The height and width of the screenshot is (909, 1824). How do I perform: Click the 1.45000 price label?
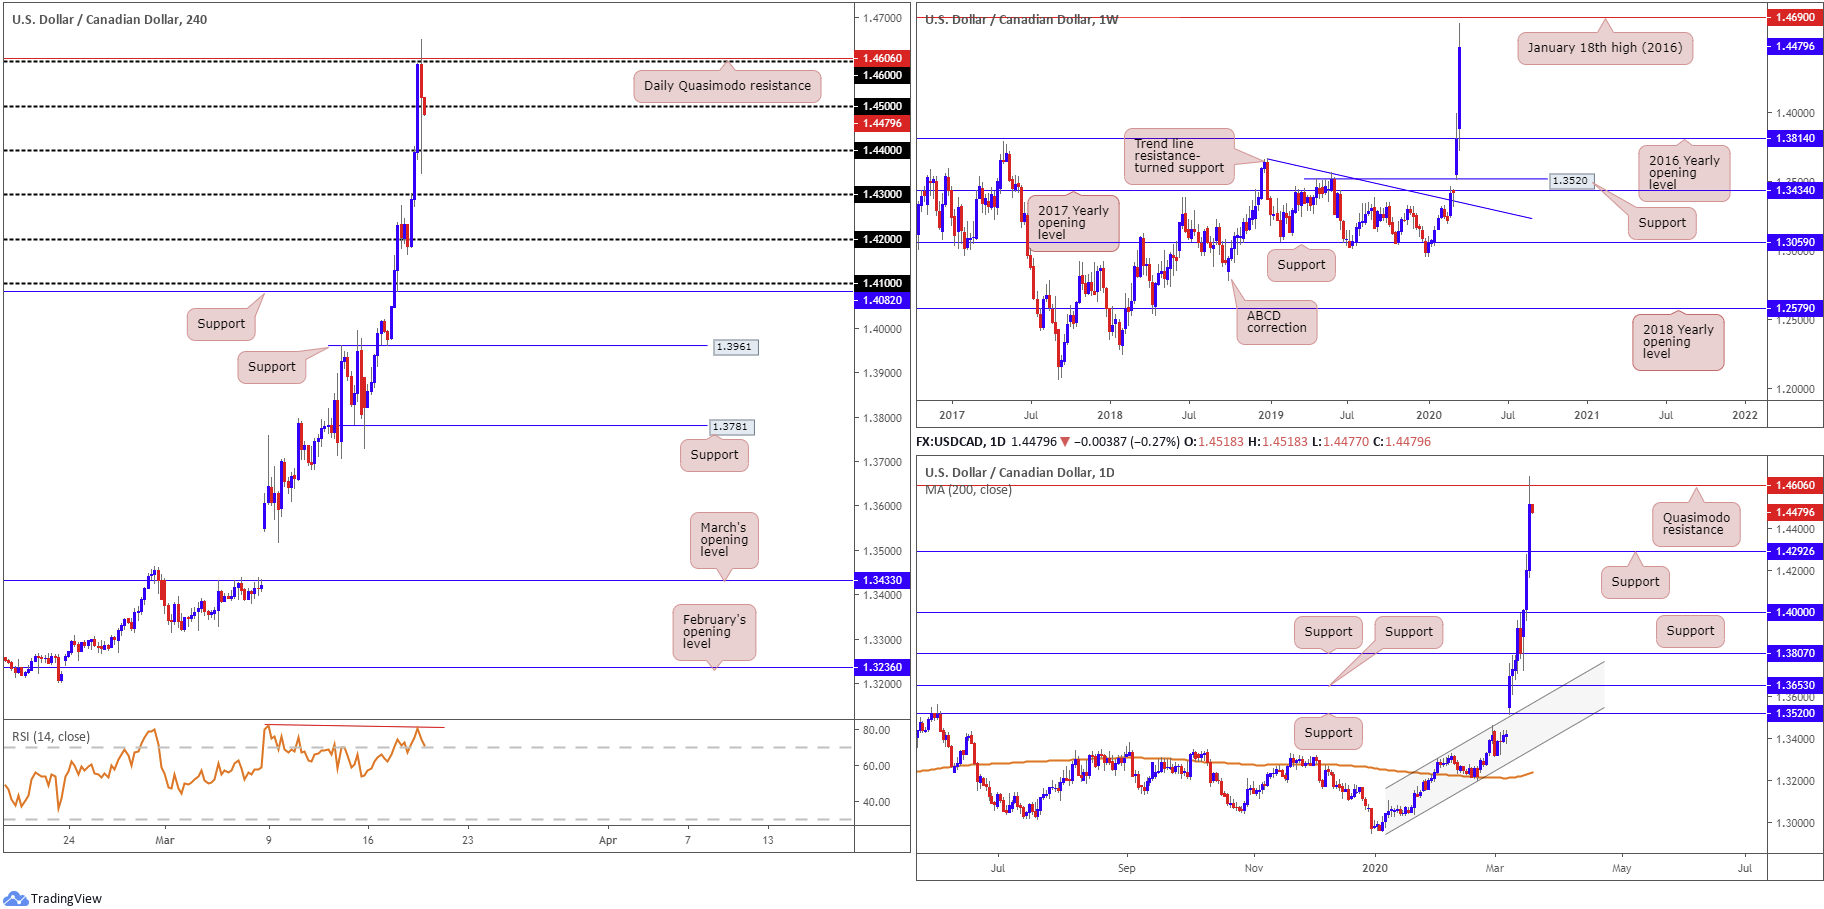click(882, 106)
